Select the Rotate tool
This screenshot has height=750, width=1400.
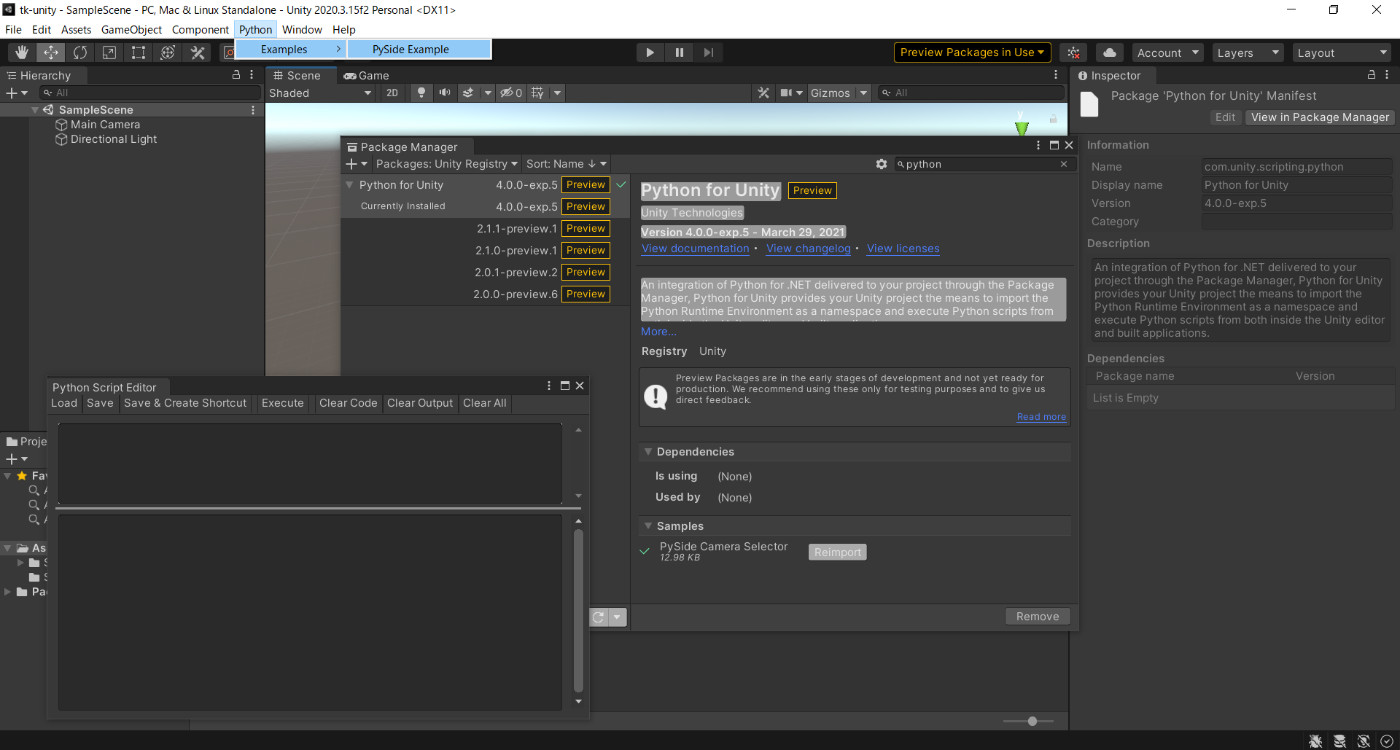pyautogui.click(x=80, y=53)
